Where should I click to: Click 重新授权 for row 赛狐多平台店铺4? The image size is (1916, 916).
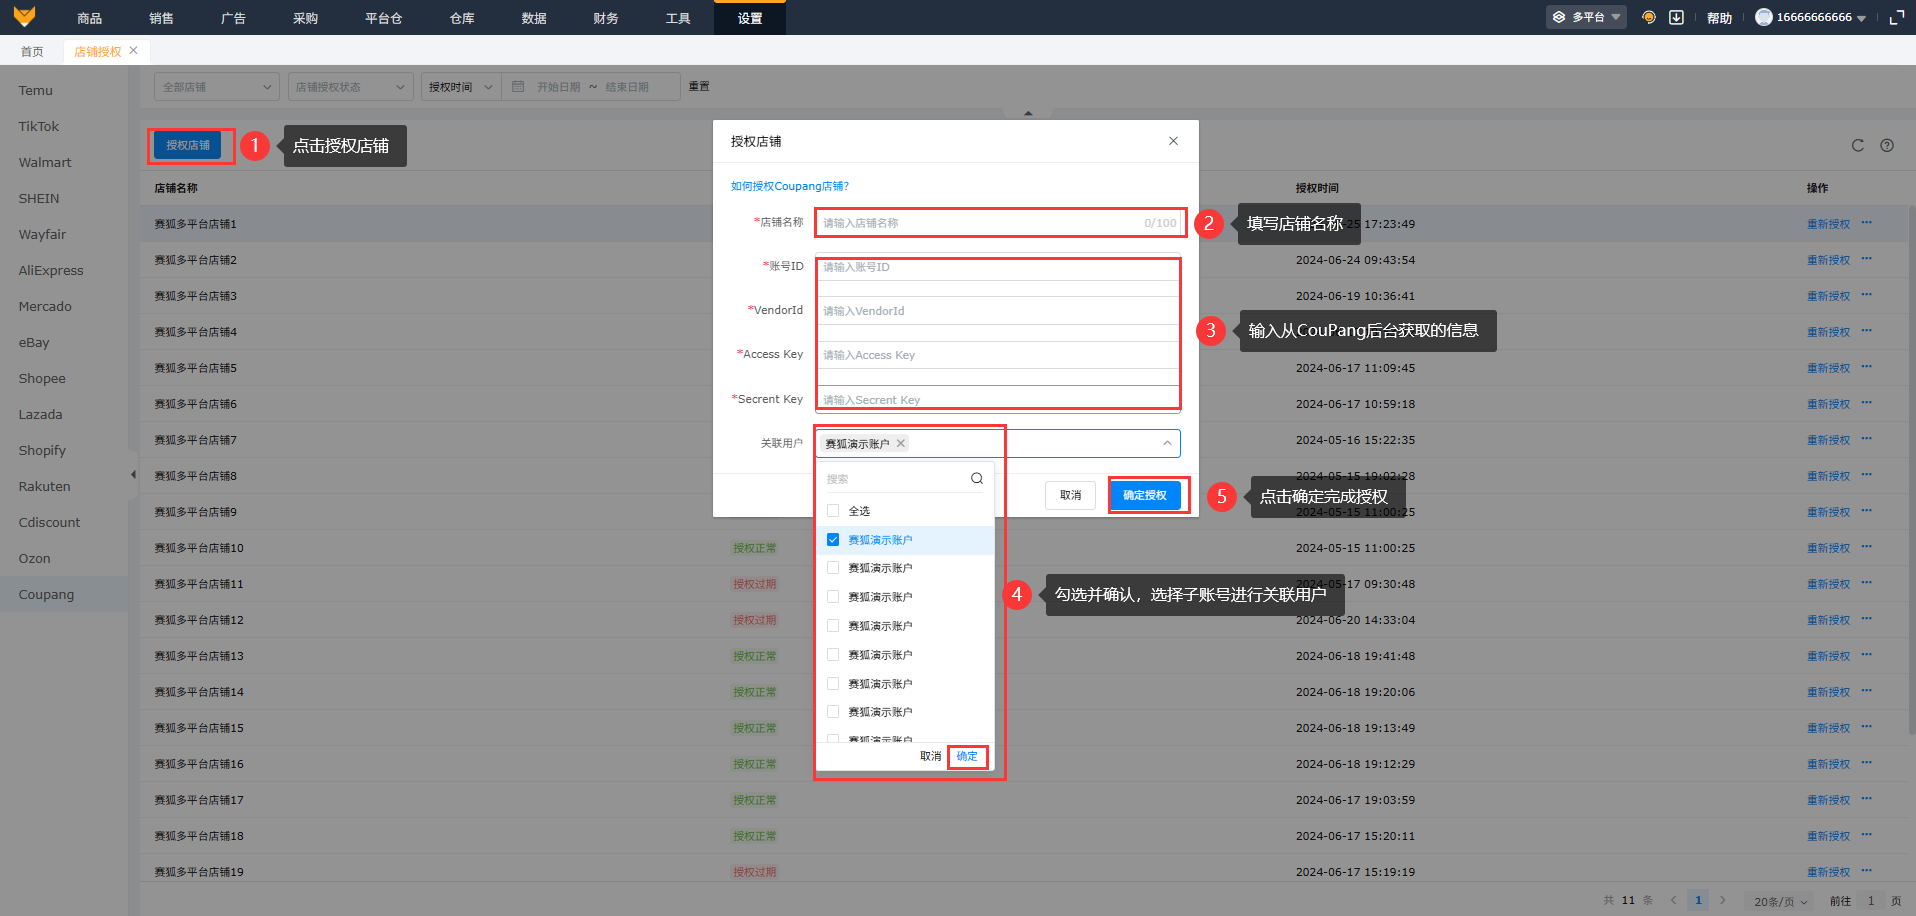click(x=1828, y=332)
